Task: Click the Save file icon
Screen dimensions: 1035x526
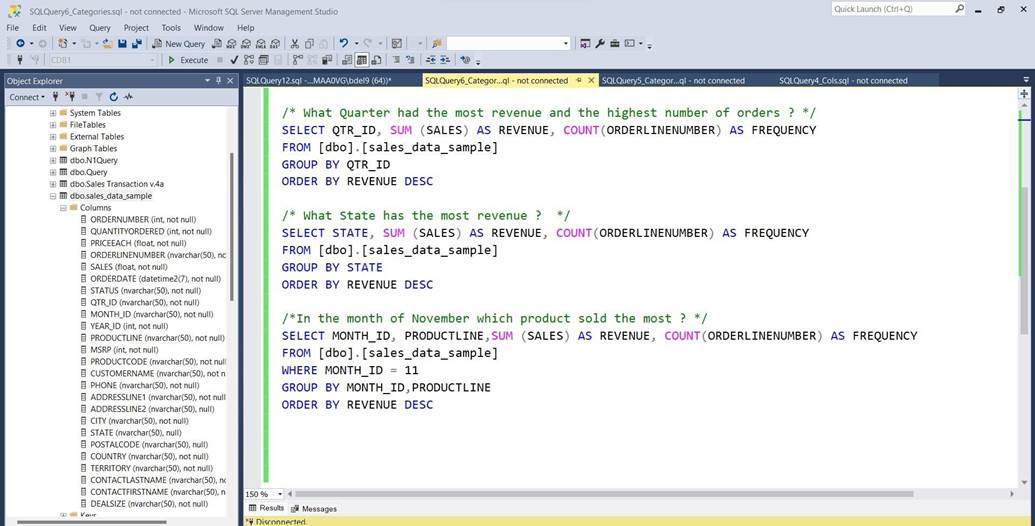Action: point(122,44)
